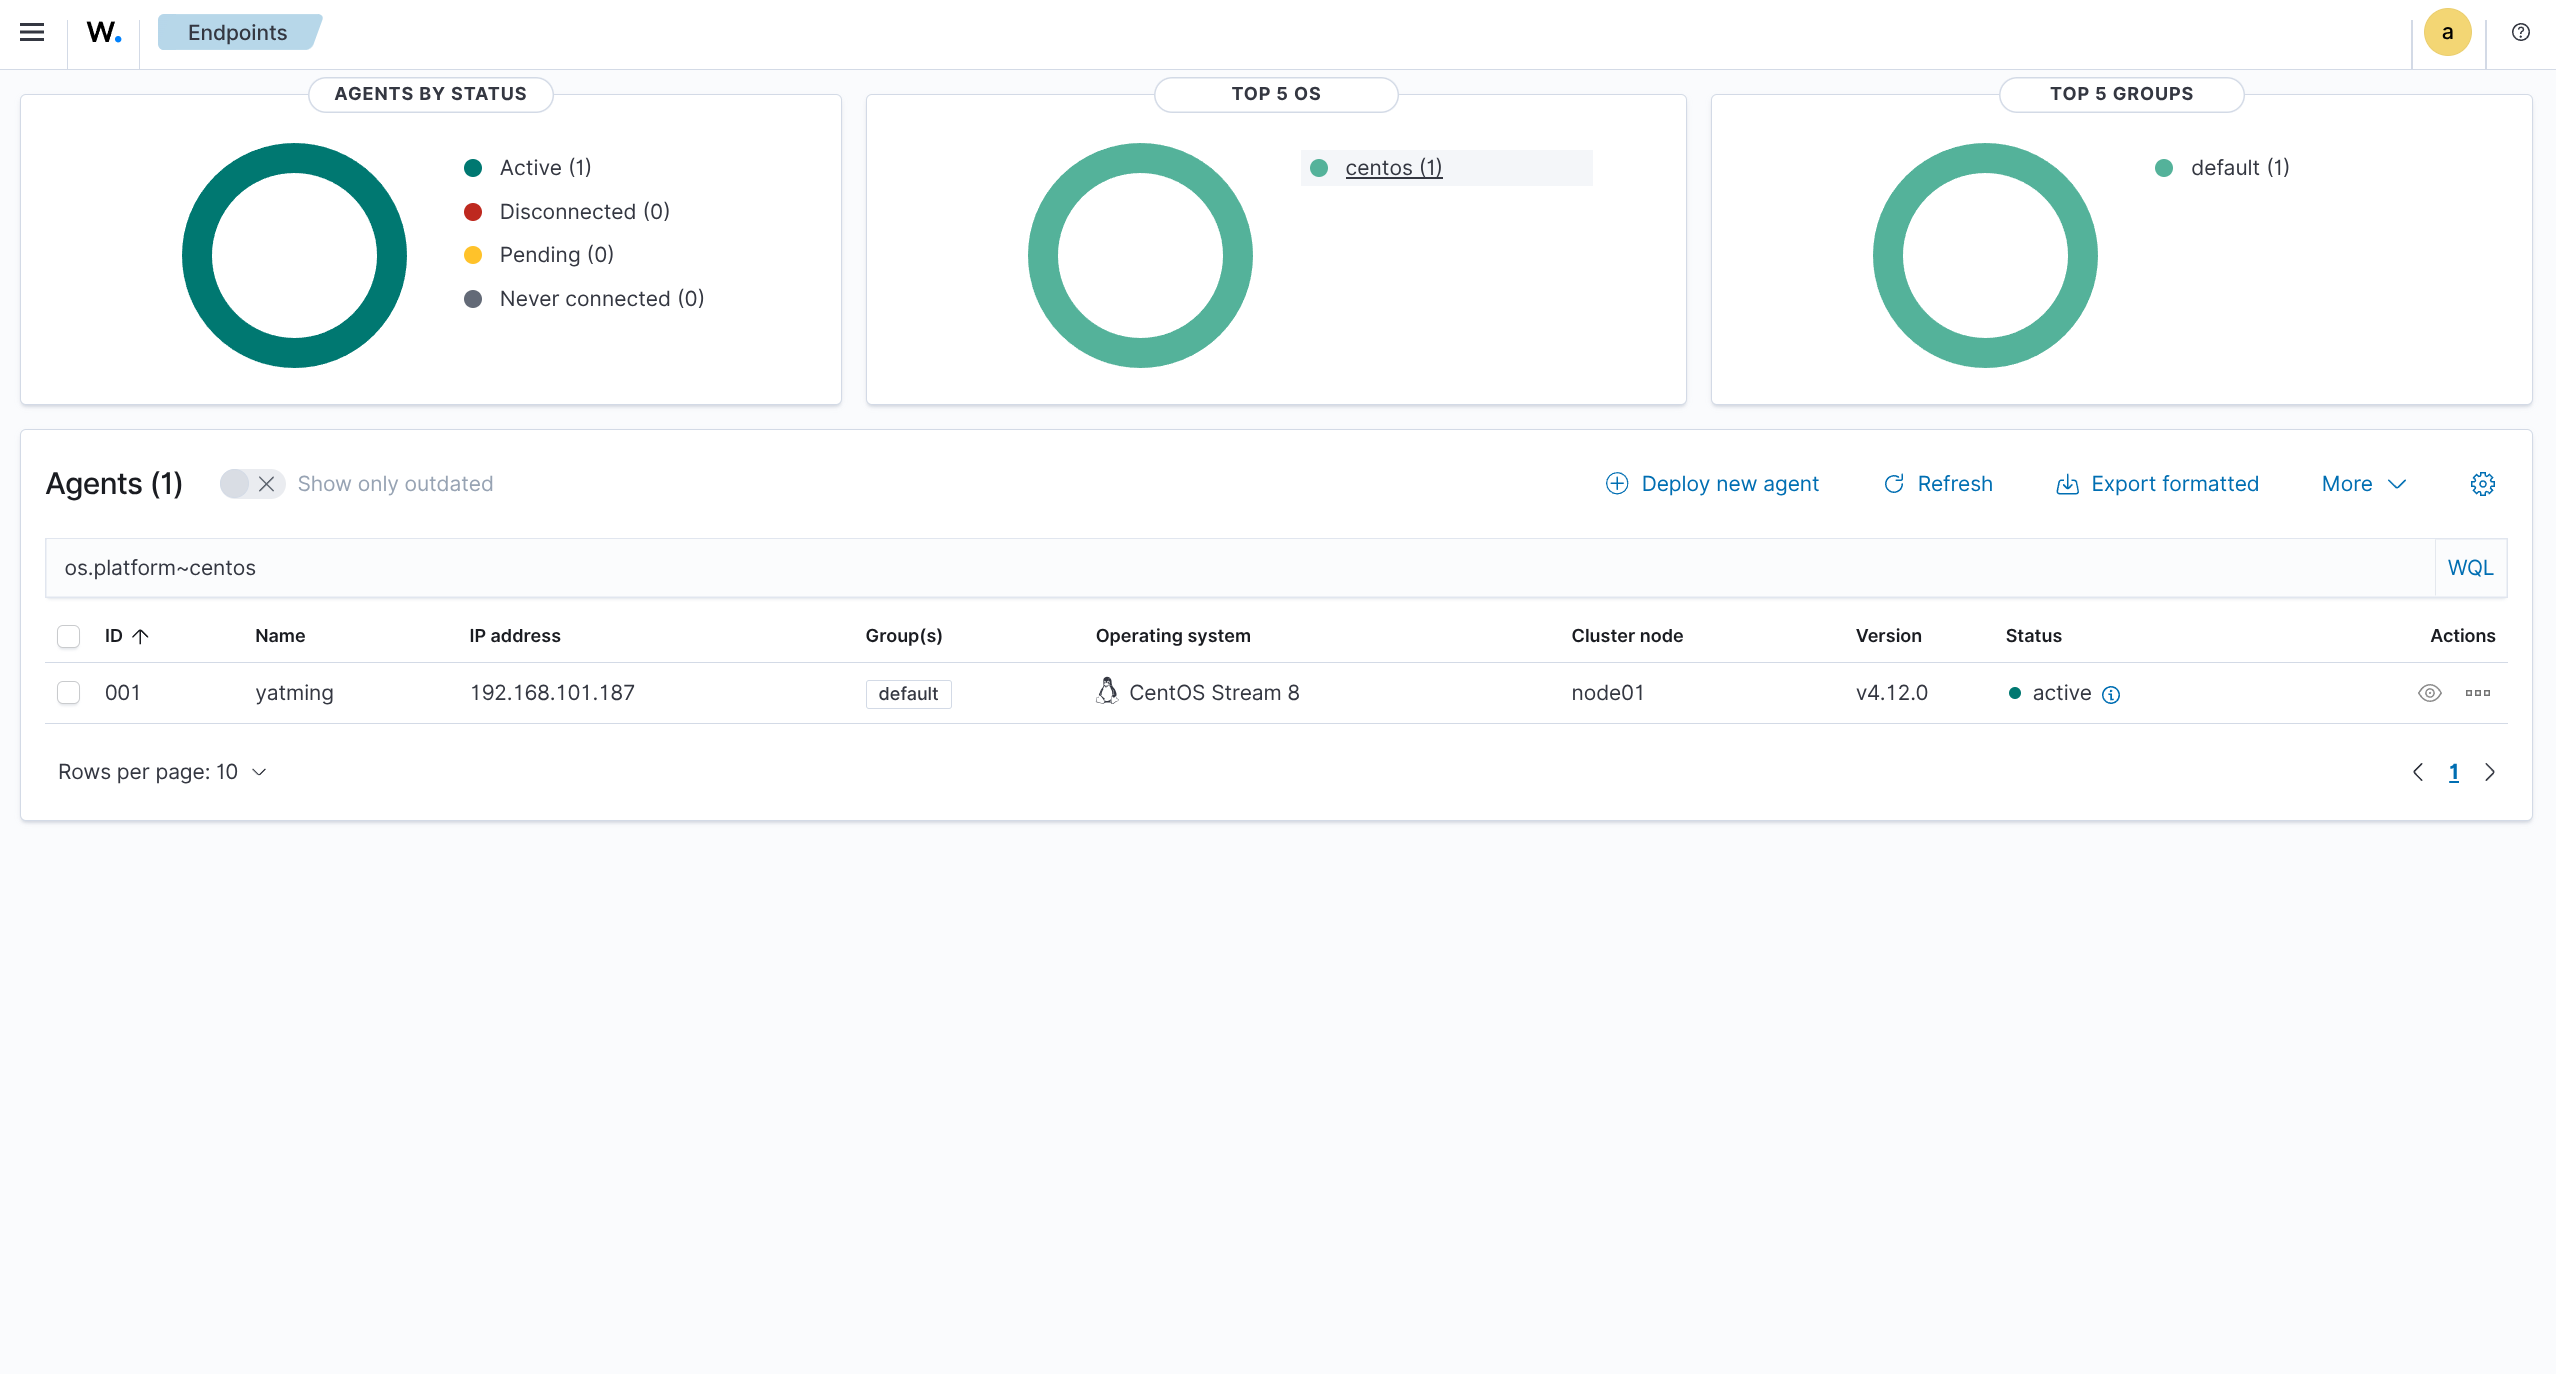Screen dimensions: 2556x1374
Task: Click status info icon next to active
Action: click(x=2111, y=694)
